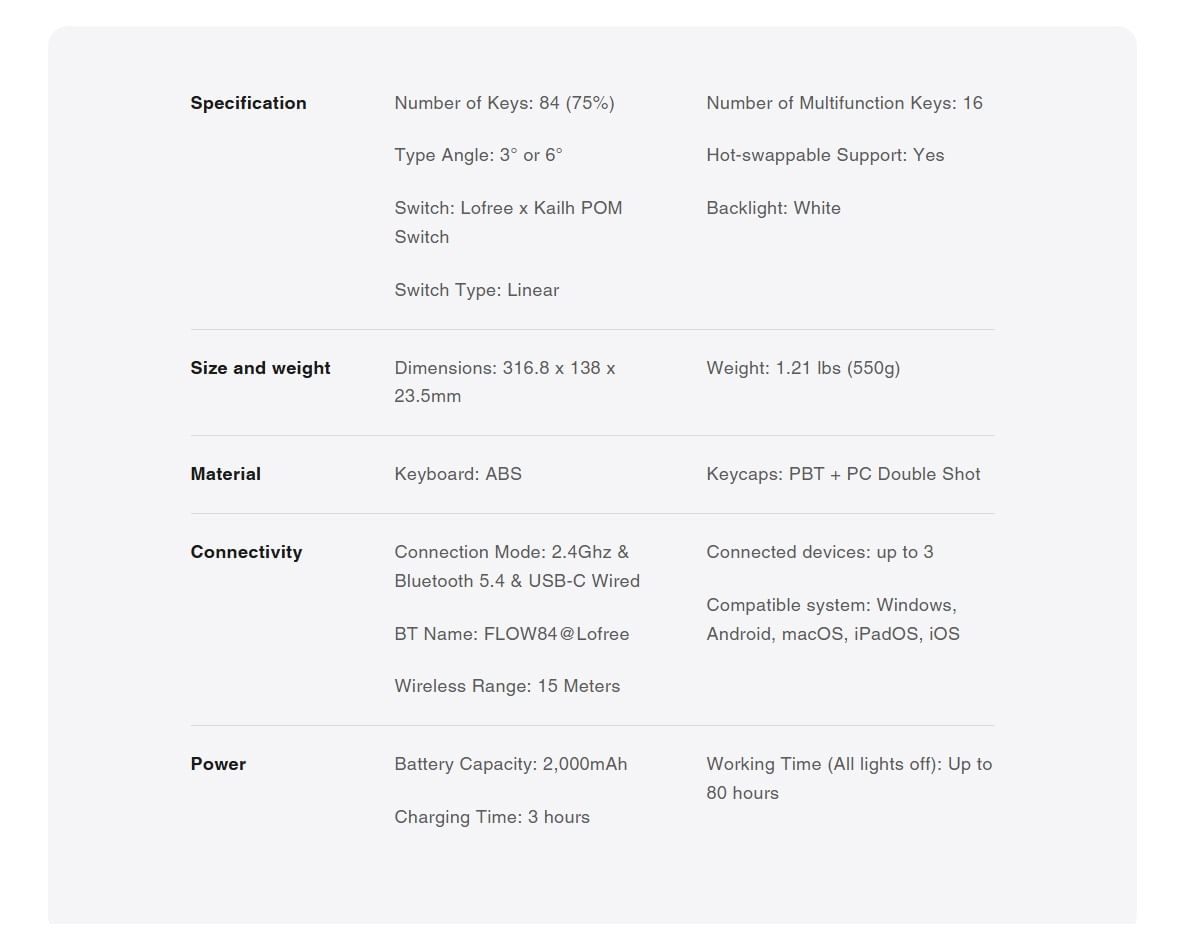Select the Charging Time: 3 hours line
1185x952 pixels.
pyautogui.click(x=492, y=817)
